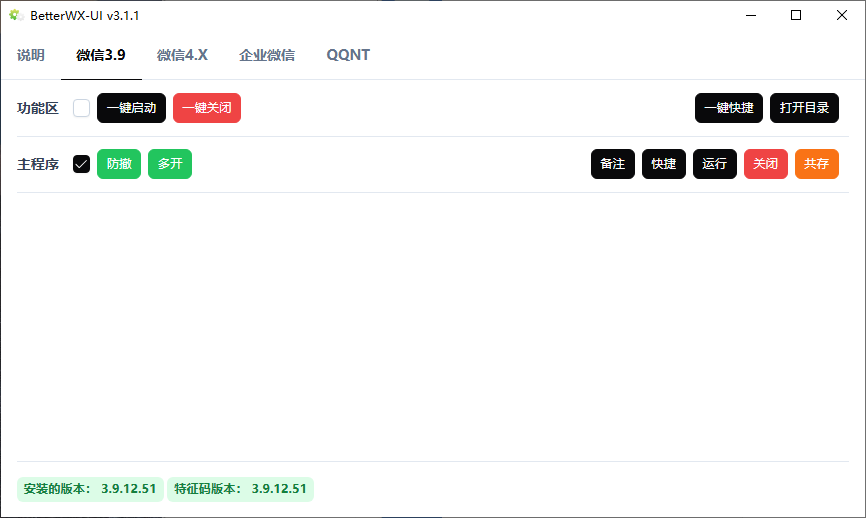Viewport: 866px width, 518px height.
Task: Click the 功能区 label
Action: pos(38,108)
